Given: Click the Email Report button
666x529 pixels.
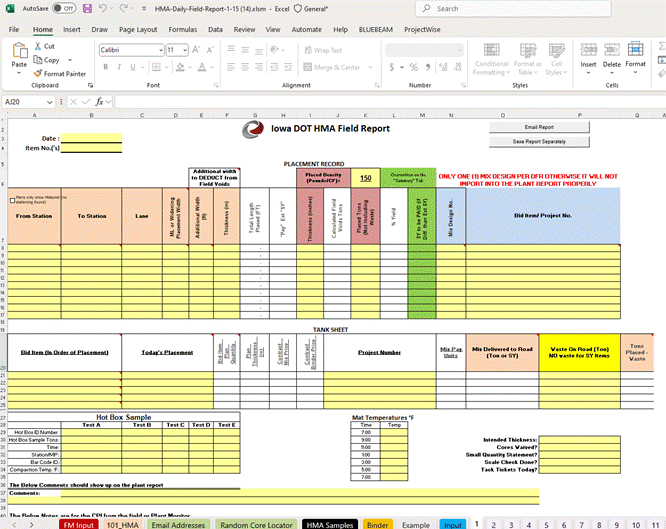Looking at the screenshot, I should pyautogui.click(x=539, y=127).
